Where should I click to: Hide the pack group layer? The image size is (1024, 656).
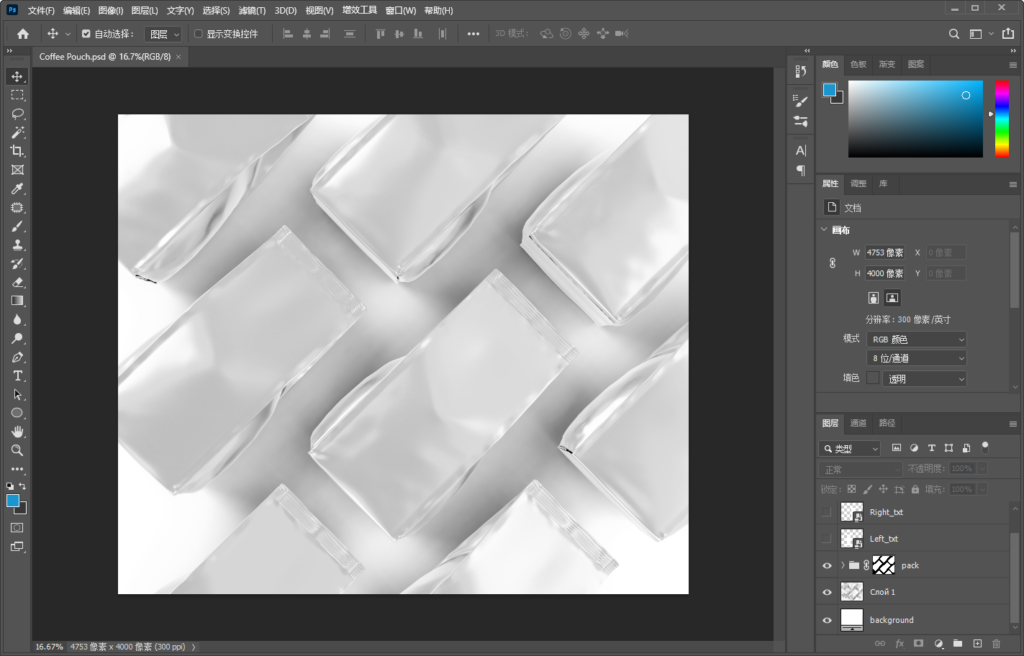click(x=827, y=566)
